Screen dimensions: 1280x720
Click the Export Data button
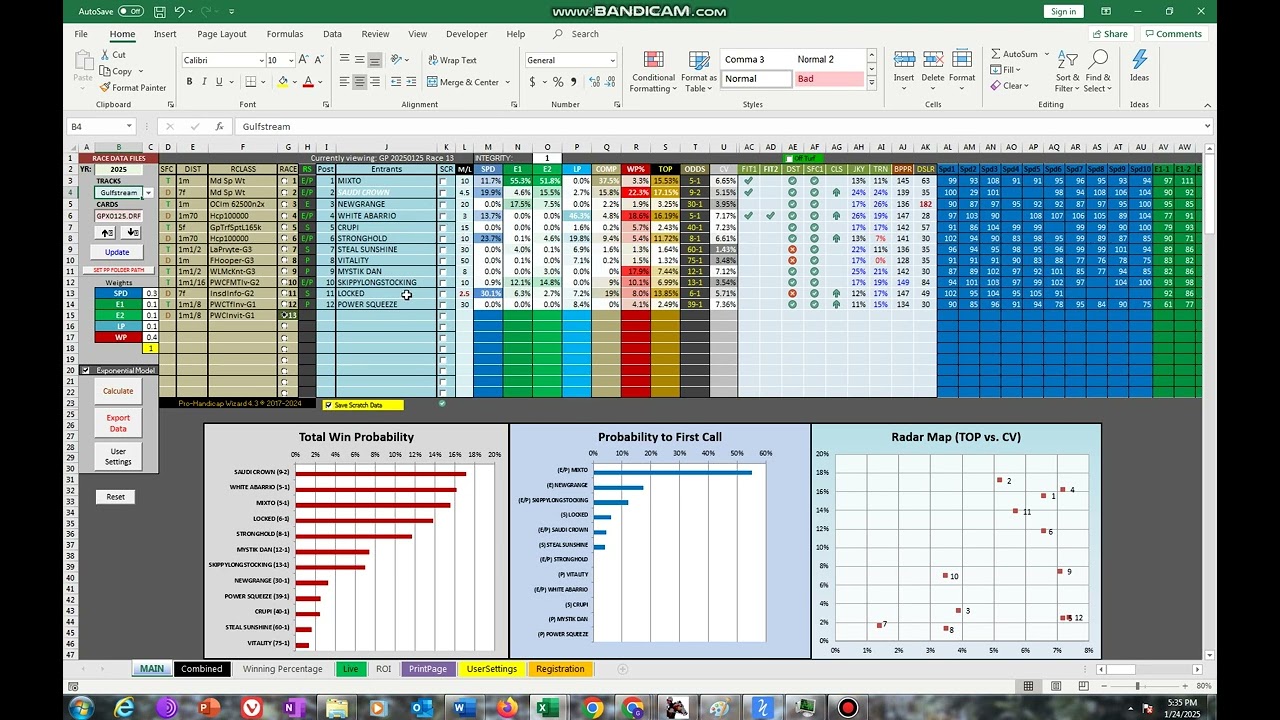(x=118, y=423)
